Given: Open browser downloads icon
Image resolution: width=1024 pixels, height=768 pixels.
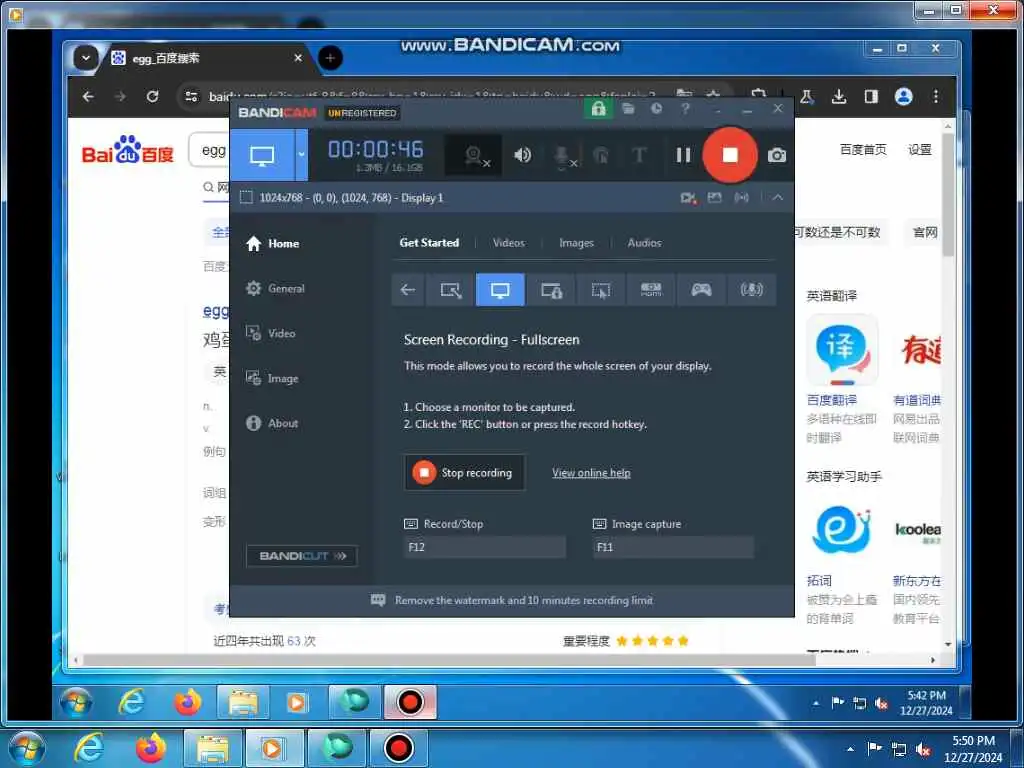Looking at the screenshot, I should (x=839, y=97).
